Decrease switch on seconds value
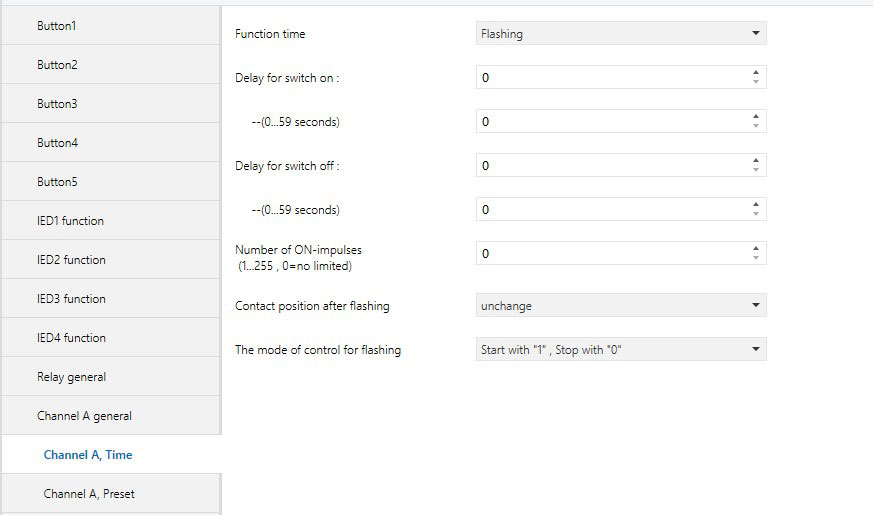 click(756, 126)
